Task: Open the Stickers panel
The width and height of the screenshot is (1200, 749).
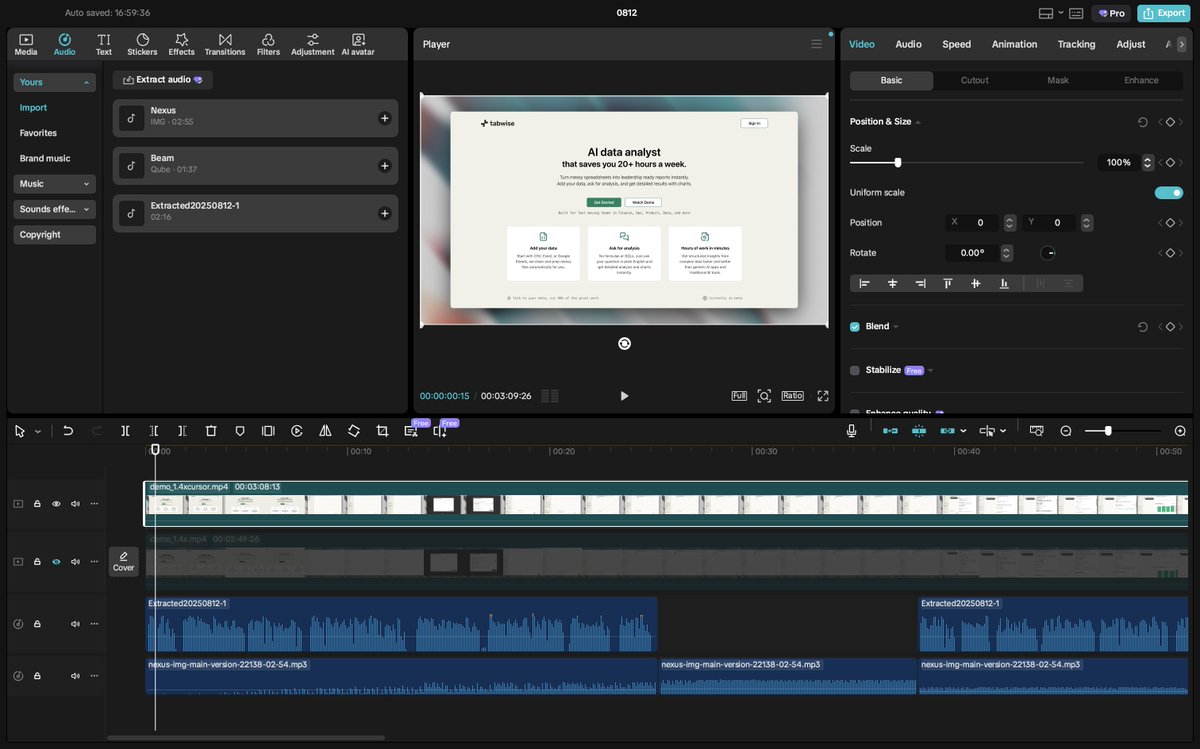Action: 142,44
